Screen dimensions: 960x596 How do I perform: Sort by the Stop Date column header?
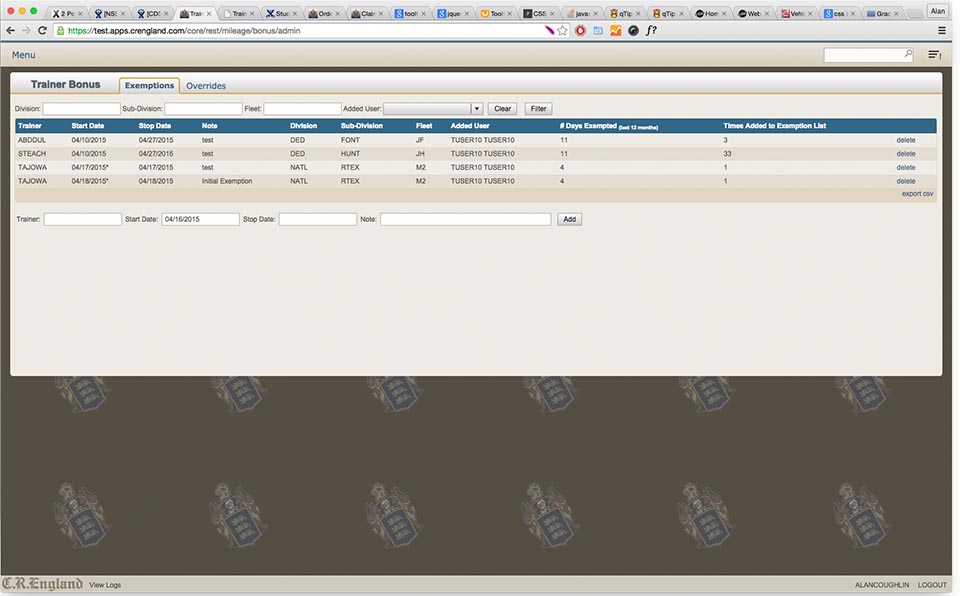[154, 126]
